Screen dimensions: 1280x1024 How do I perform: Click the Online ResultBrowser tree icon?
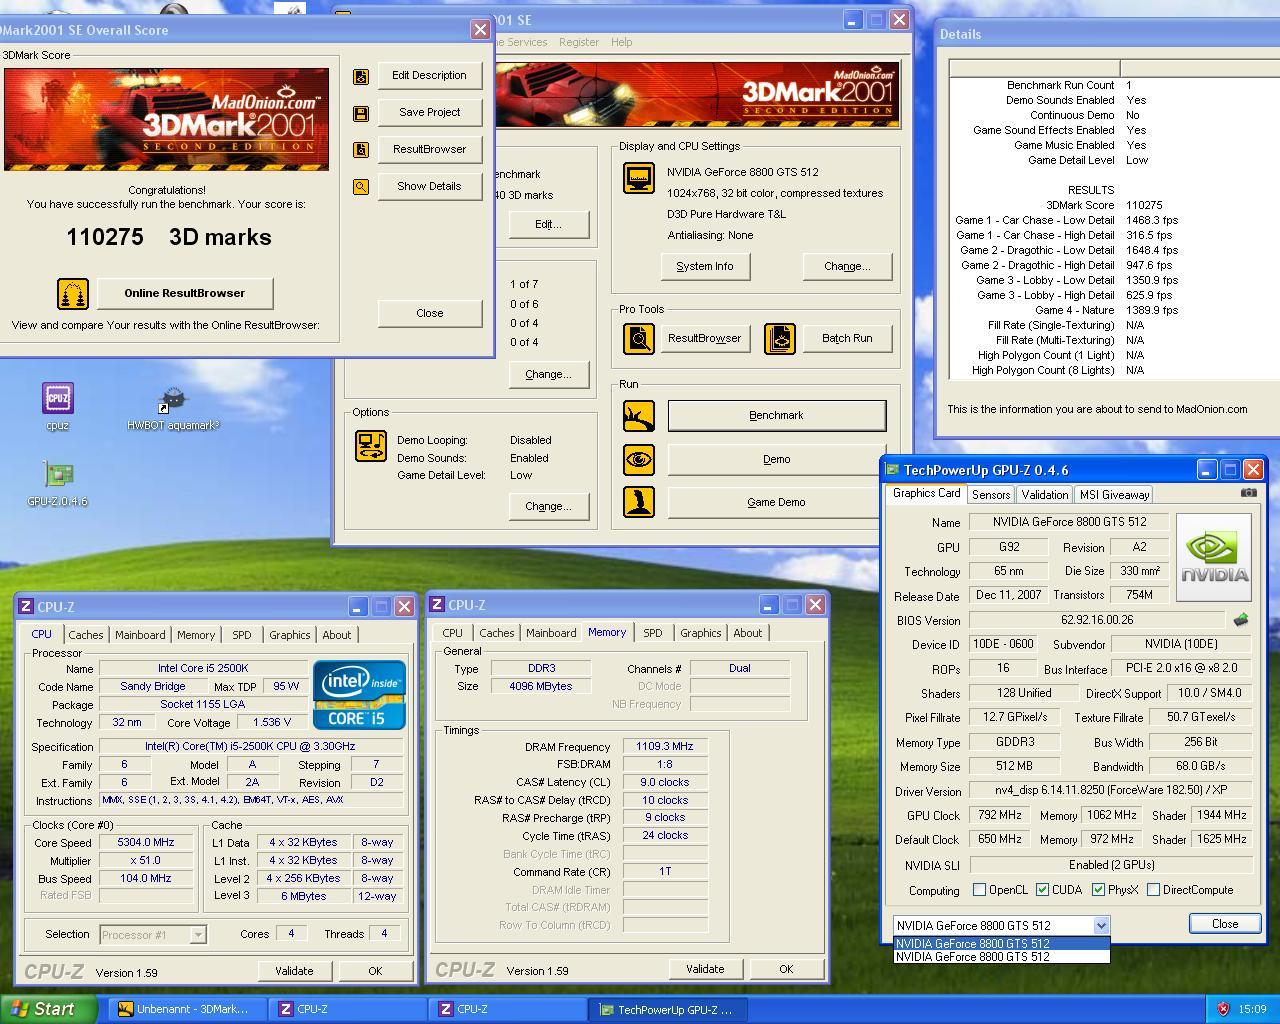pyautogui.click(x=73, y=294)
